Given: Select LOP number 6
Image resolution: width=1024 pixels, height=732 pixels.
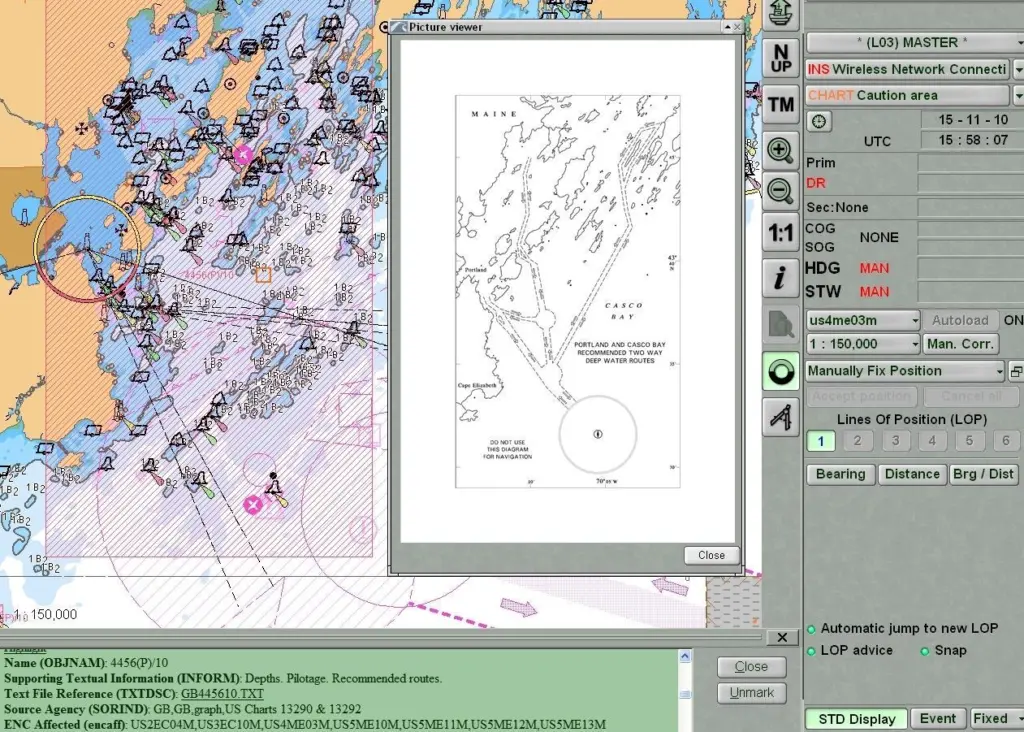Looking at the screenshot, I should coord(1006,441).
